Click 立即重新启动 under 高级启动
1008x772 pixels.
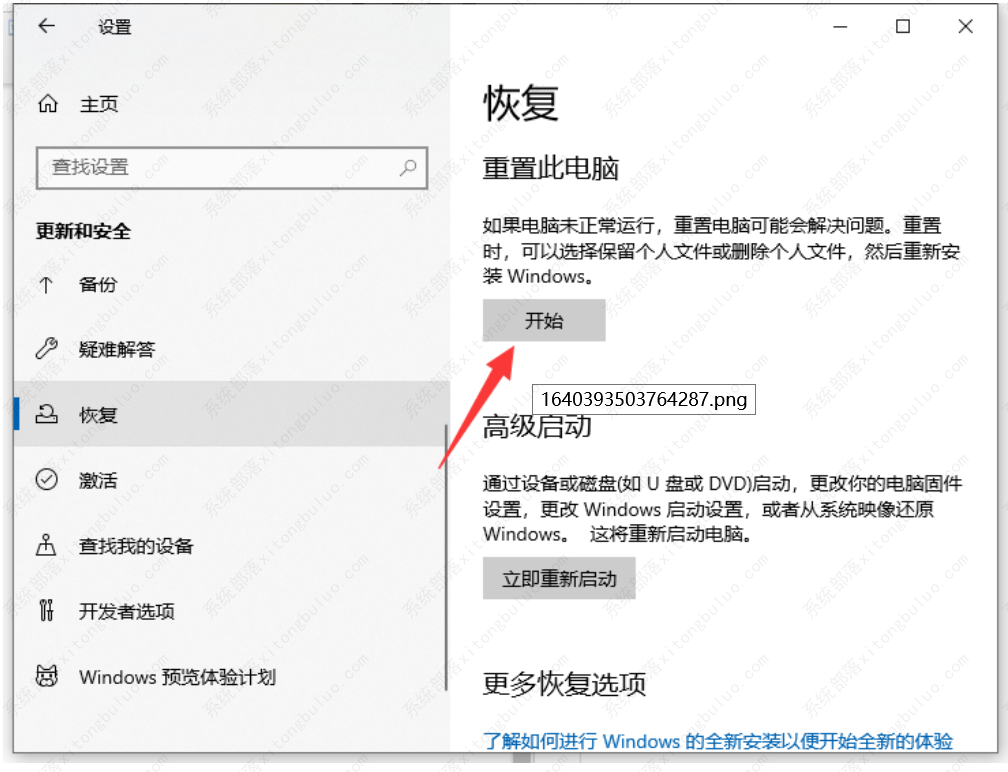[x=559, y=578]
